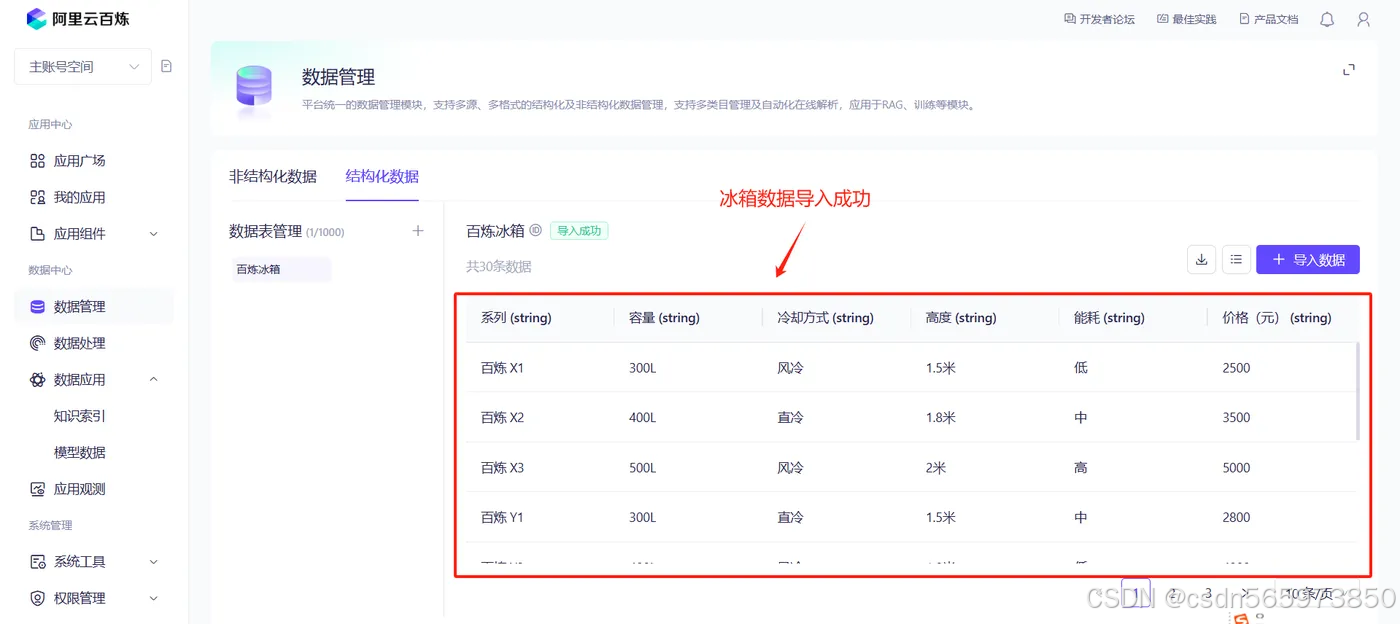1400x624 pixels.
Task: Click the info icon next to 百炼冰箱 title
Action: click(x=536, y=230)
